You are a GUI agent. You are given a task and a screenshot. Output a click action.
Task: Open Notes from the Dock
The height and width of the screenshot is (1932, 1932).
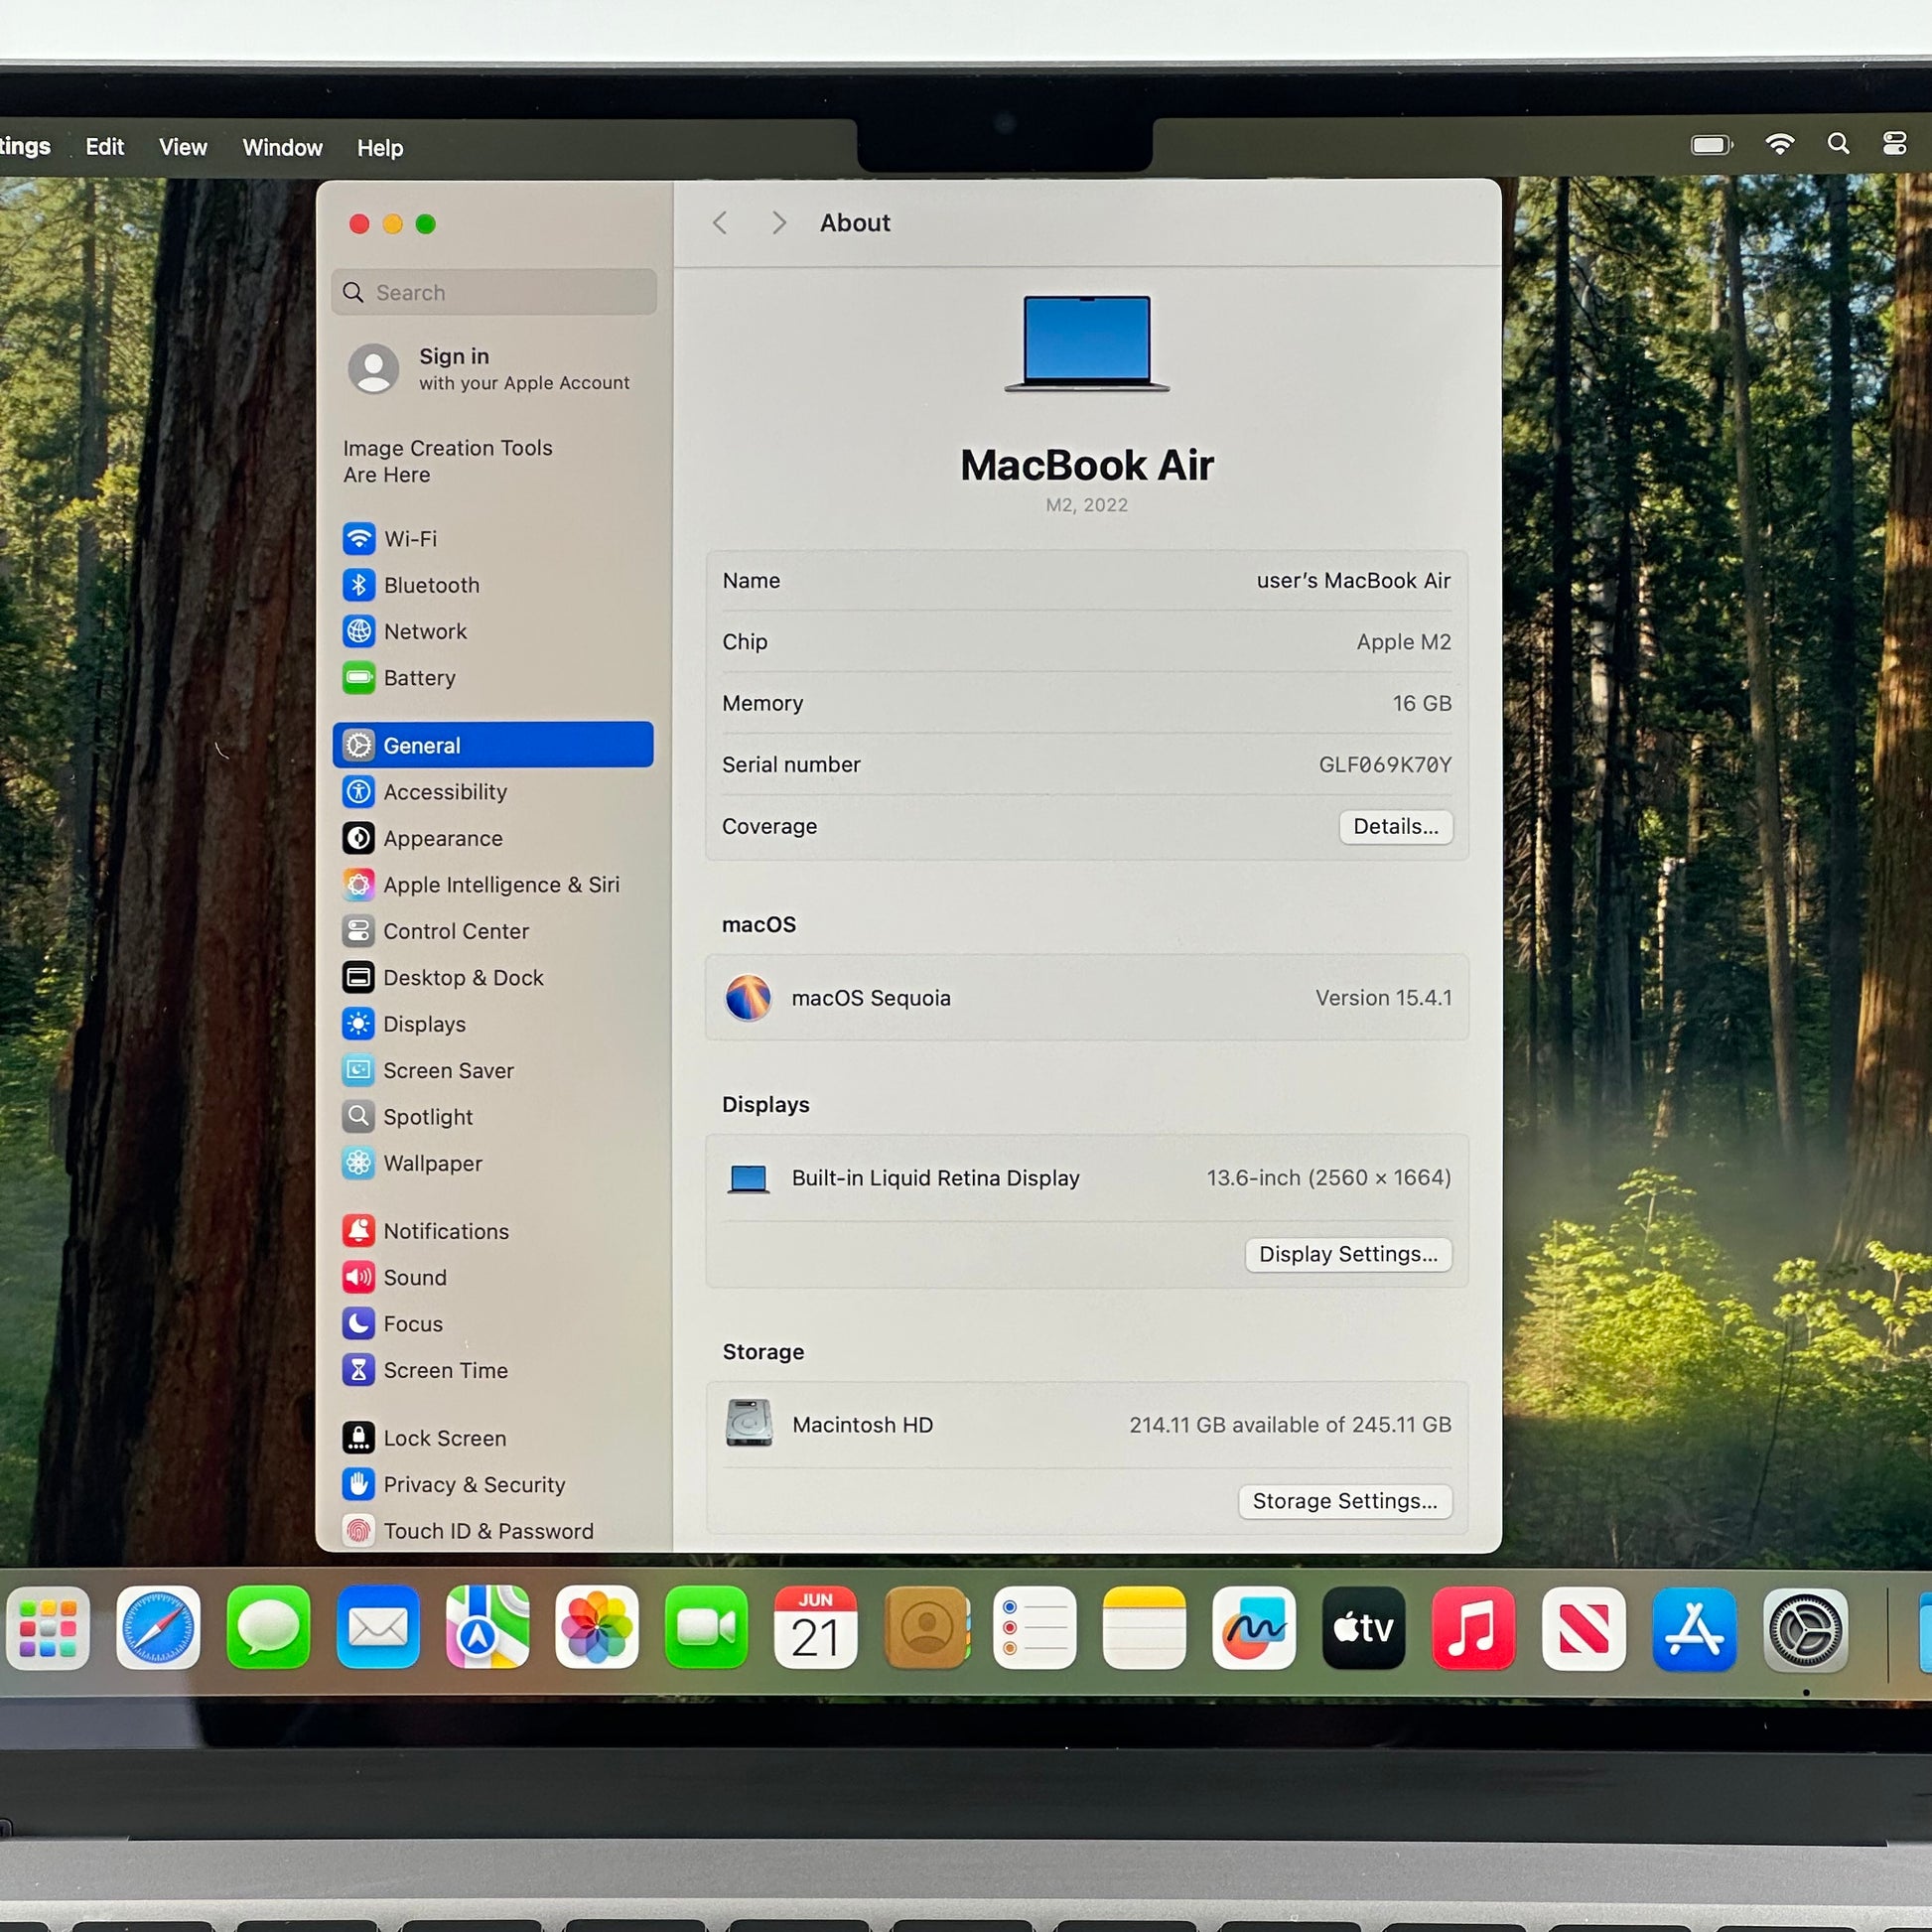coord(1145,1627)
